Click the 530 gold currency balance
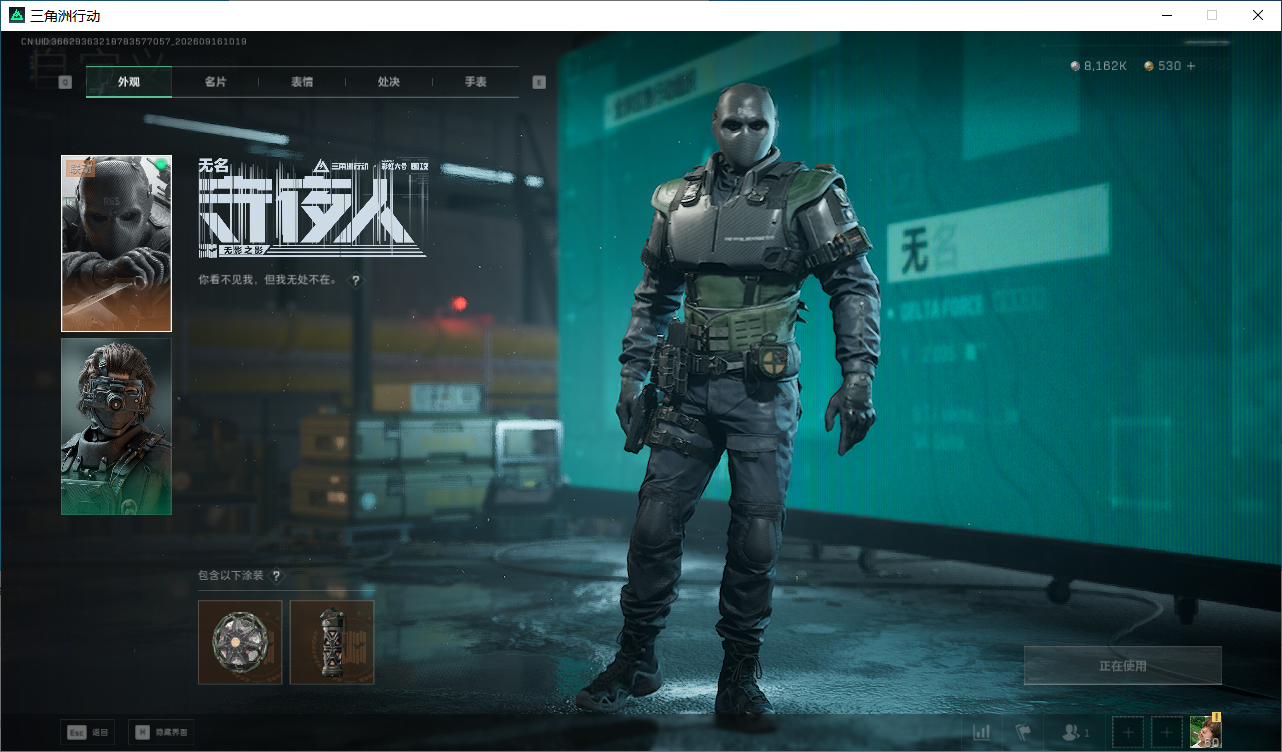This screenshot has height=752, width=1282. coord(1163,66)
